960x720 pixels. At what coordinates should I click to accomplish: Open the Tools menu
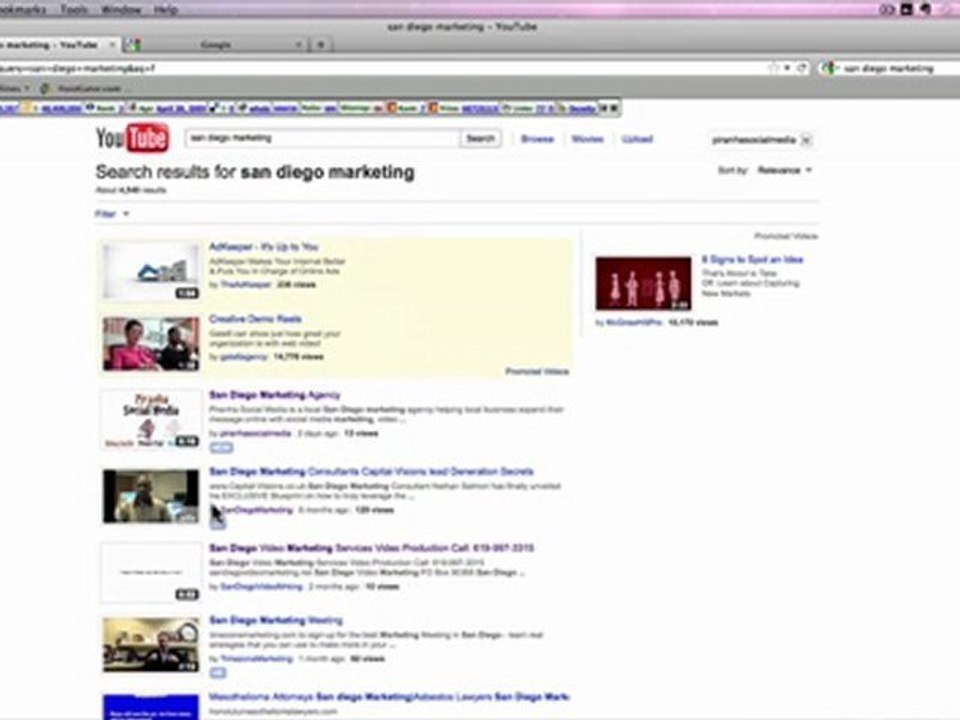pos(73,9)
